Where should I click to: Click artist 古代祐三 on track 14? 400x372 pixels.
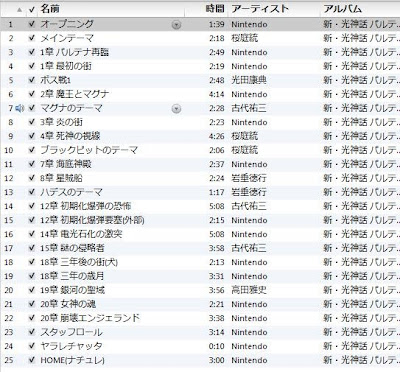click(x=249, y=206)
